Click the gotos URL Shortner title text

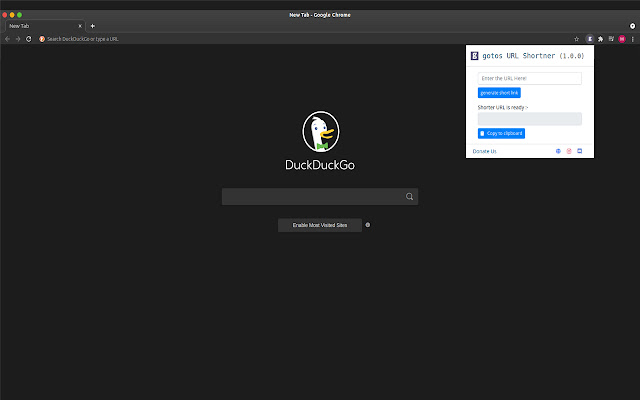pos(533,56)
